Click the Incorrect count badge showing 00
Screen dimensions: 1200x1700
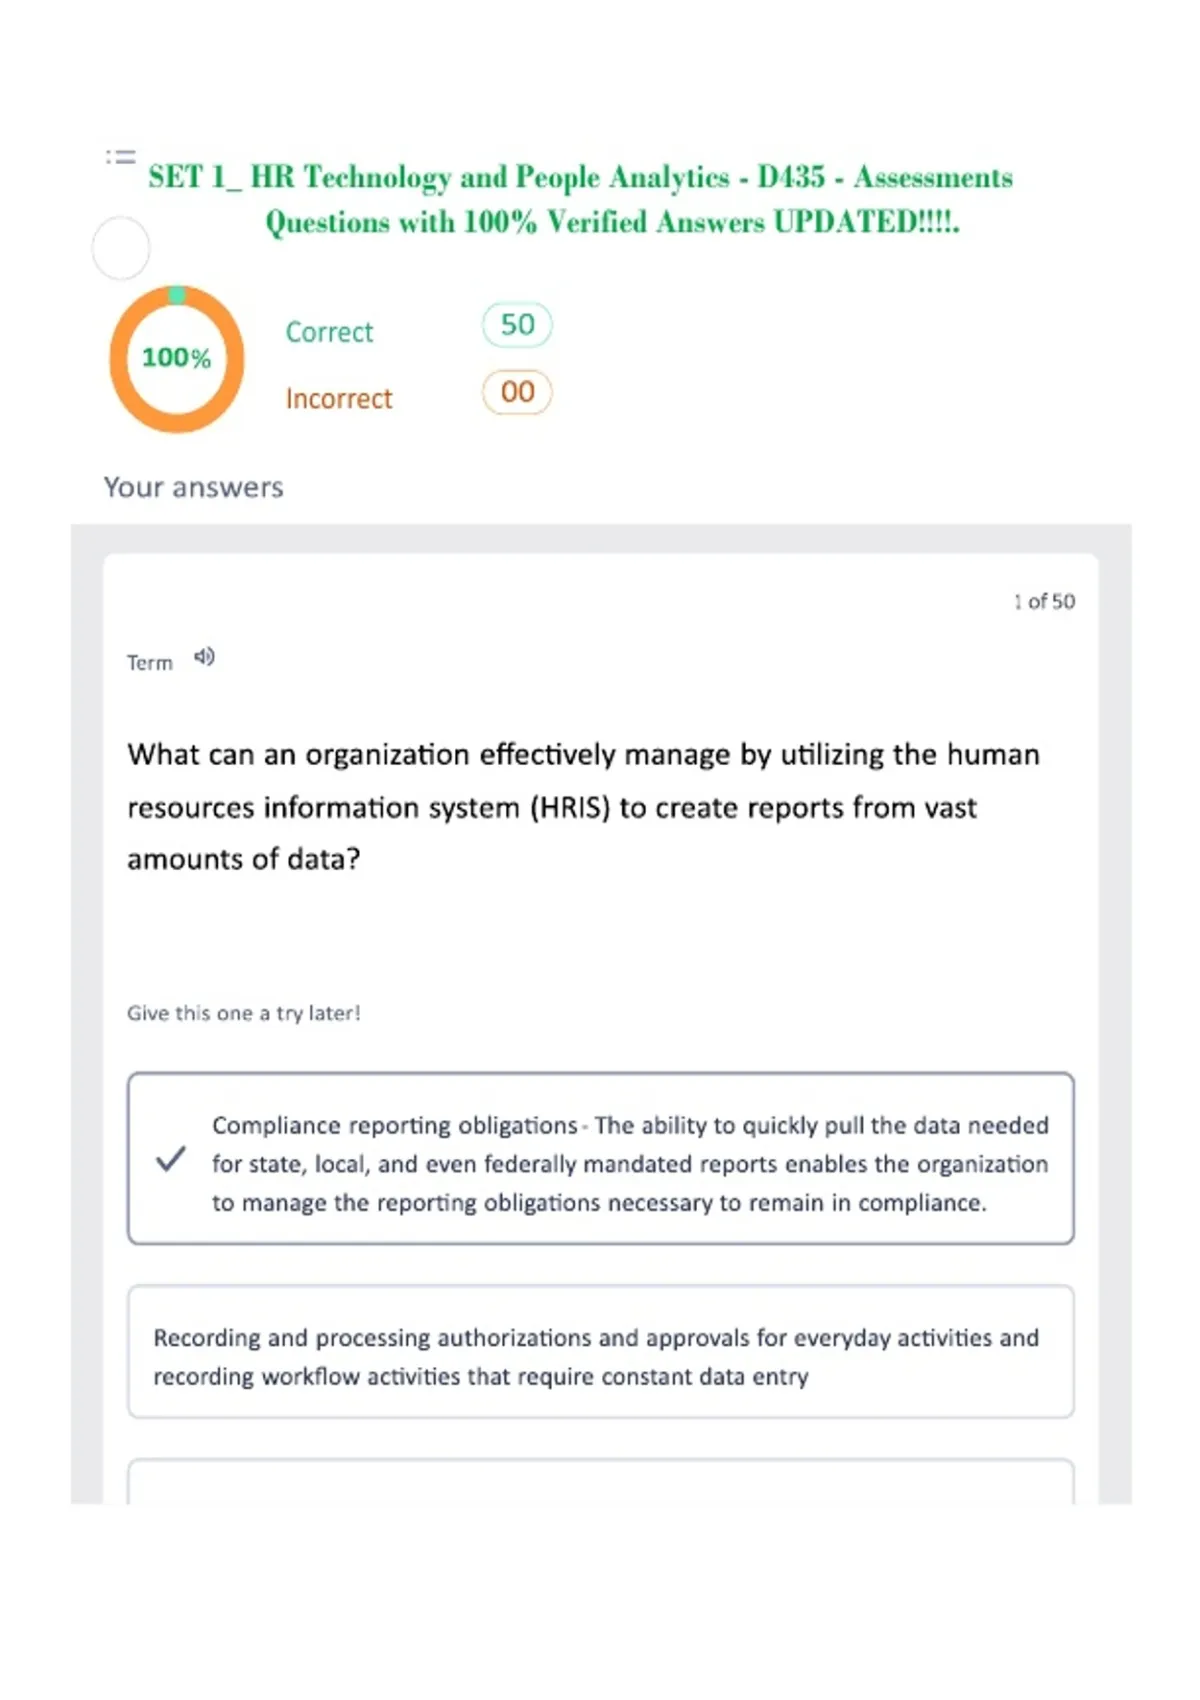517,392
